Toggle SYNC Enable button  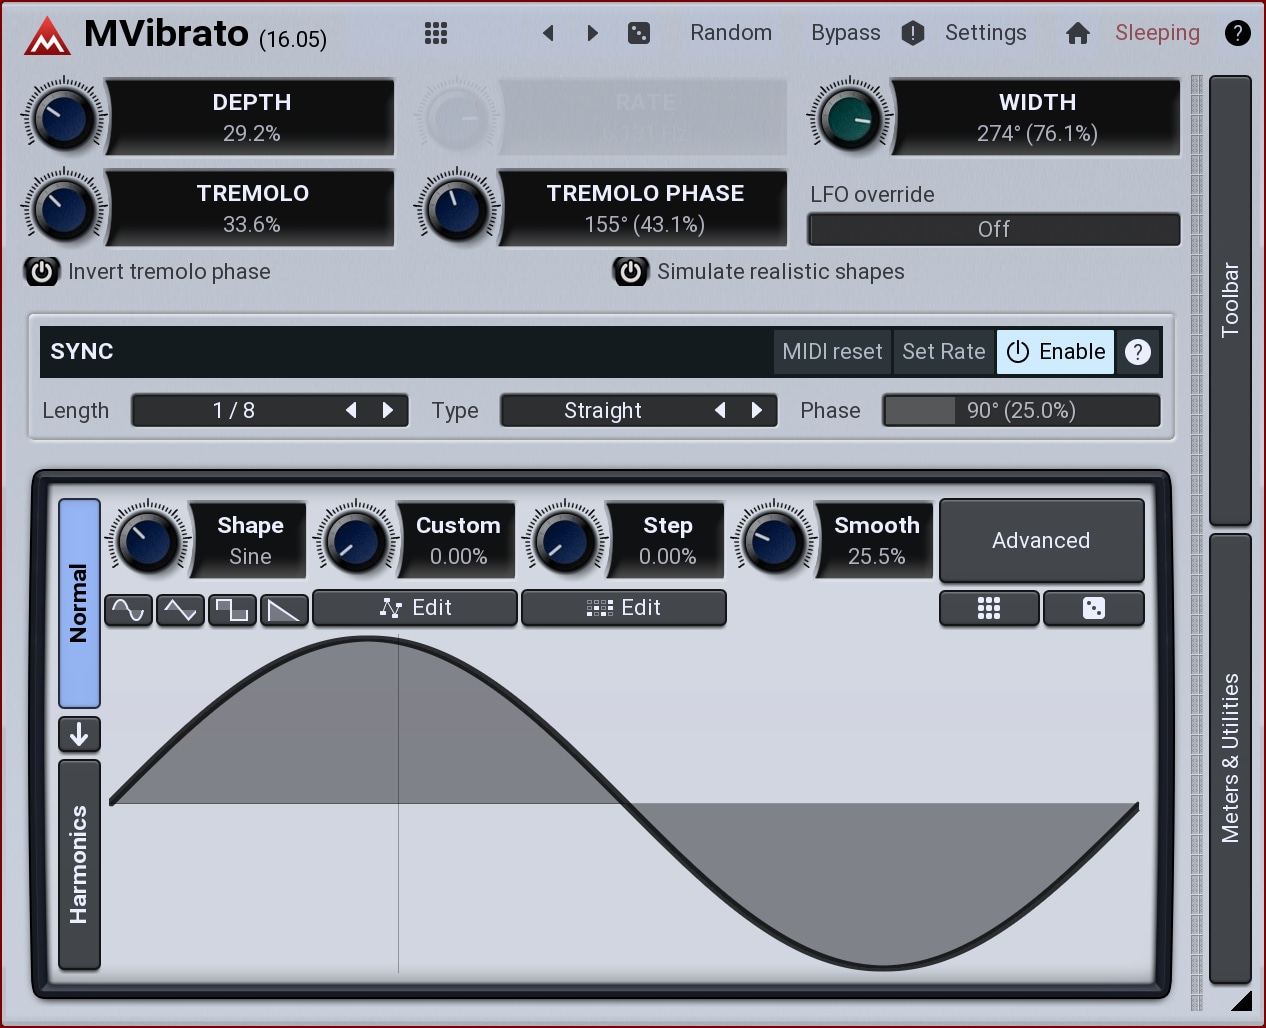[x=1055, y=352]
